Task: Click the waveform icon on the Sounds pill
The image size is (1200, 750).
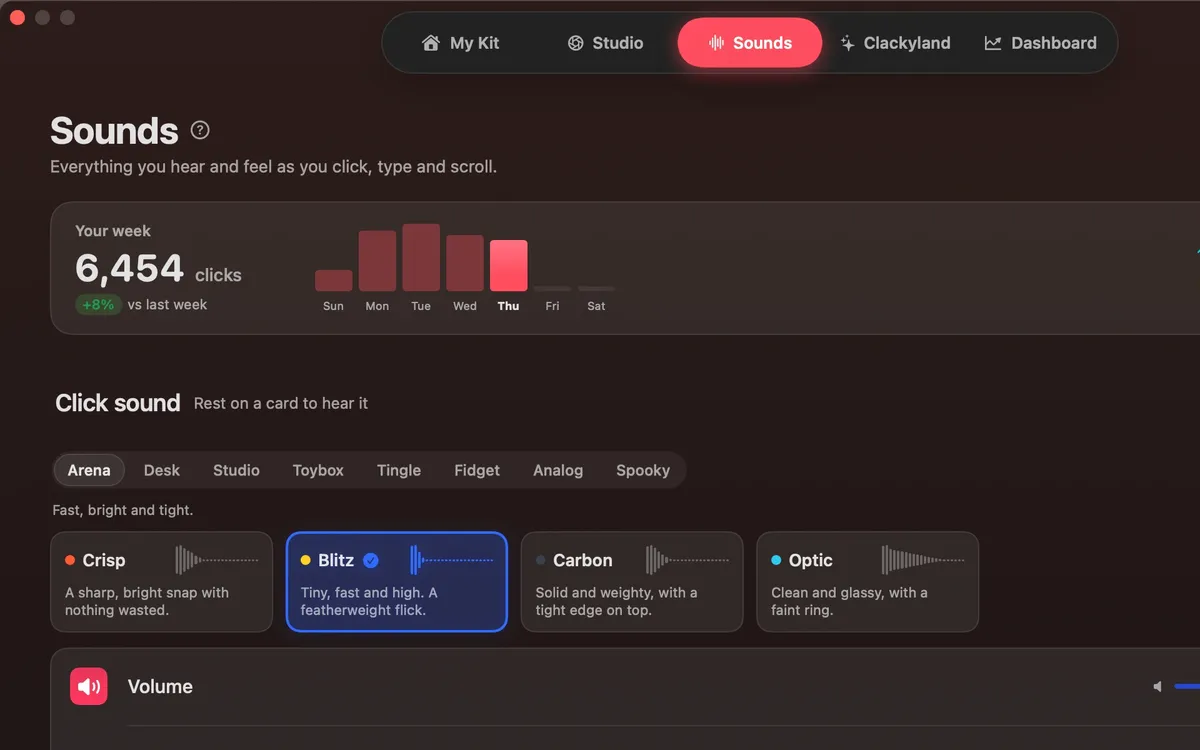Action: click(716, 43)
